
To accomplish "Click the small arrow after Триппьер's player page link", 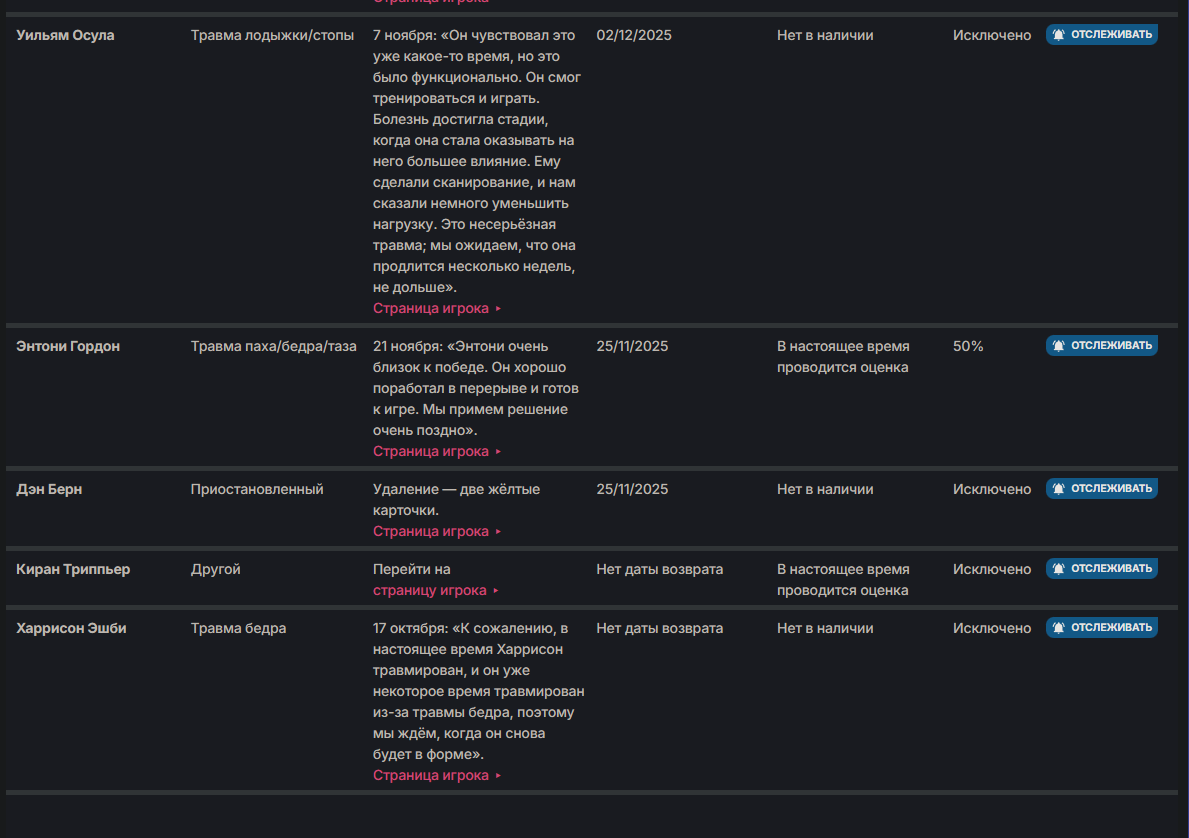I will tap(496, 591).
